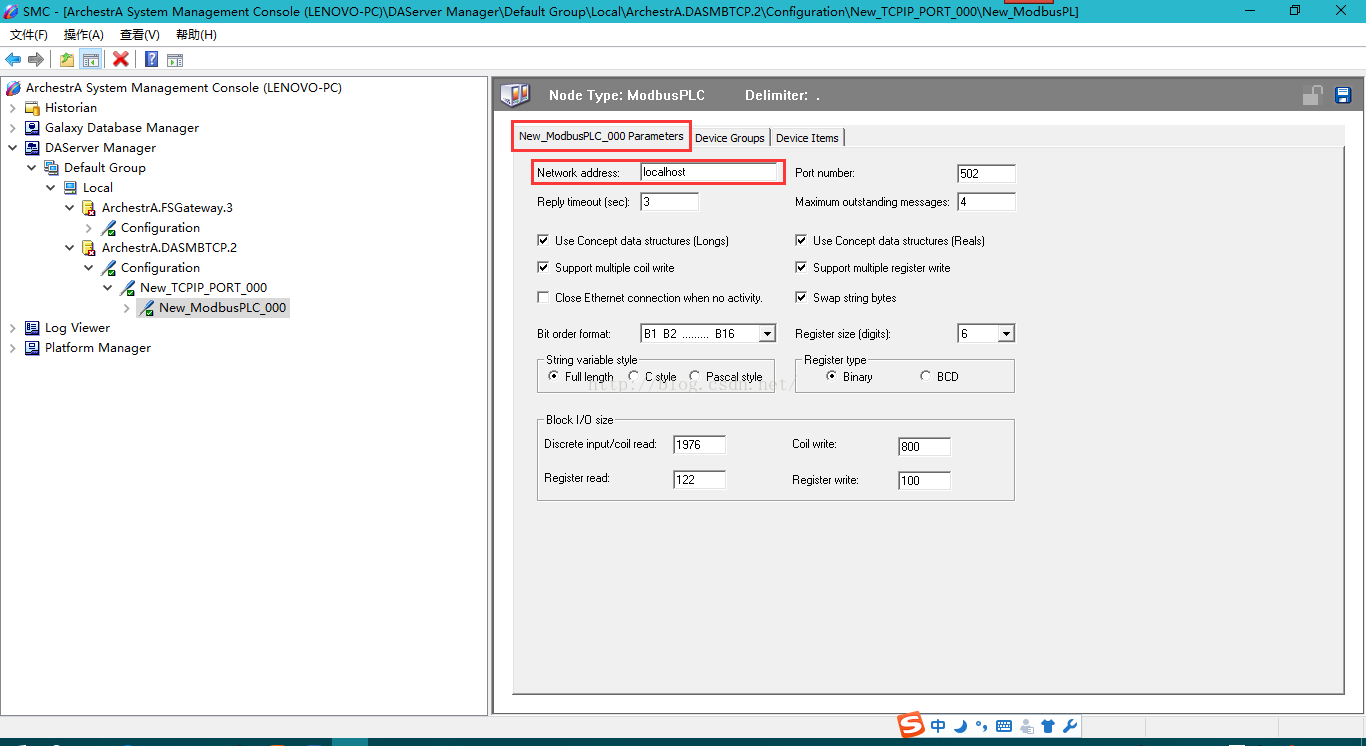
Task: Toggle the punctuation mode icon in the IME bar
Action: [981, 727]
